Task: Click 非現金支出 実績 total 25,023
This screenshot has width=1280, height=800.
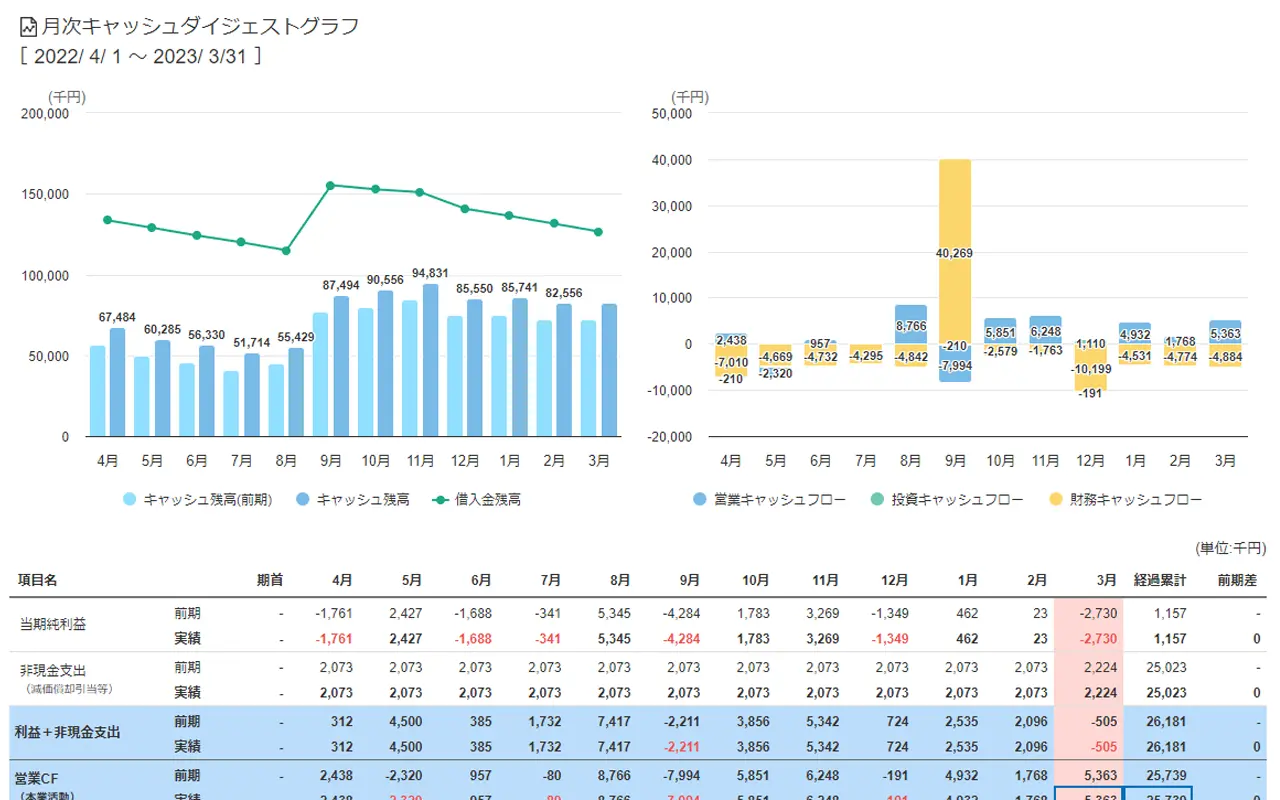Action: (1165, 692)
